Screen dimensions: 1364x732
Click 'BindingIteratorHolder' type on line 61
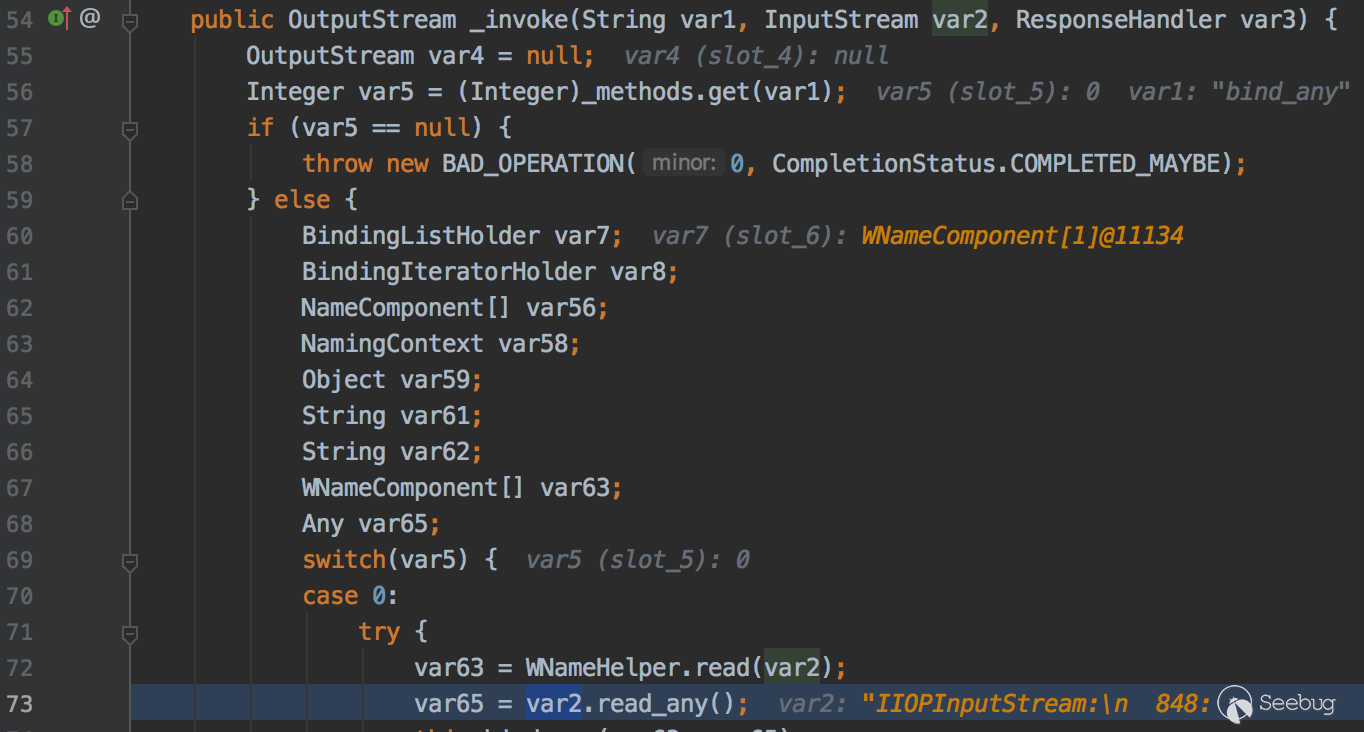click(x=449, y=271)
